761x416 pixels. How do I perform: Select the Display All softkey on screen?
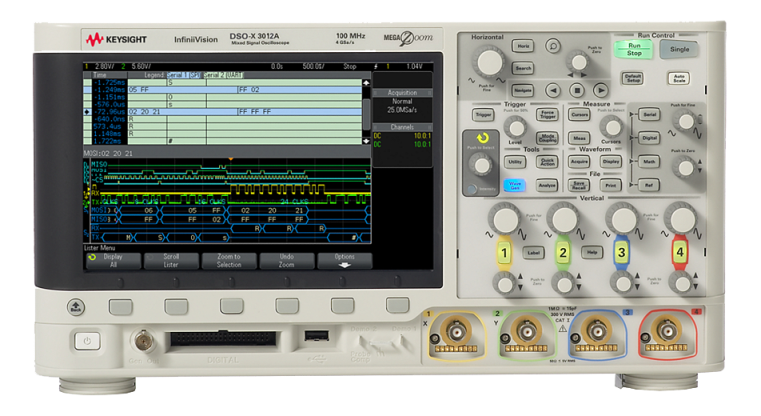113,261
